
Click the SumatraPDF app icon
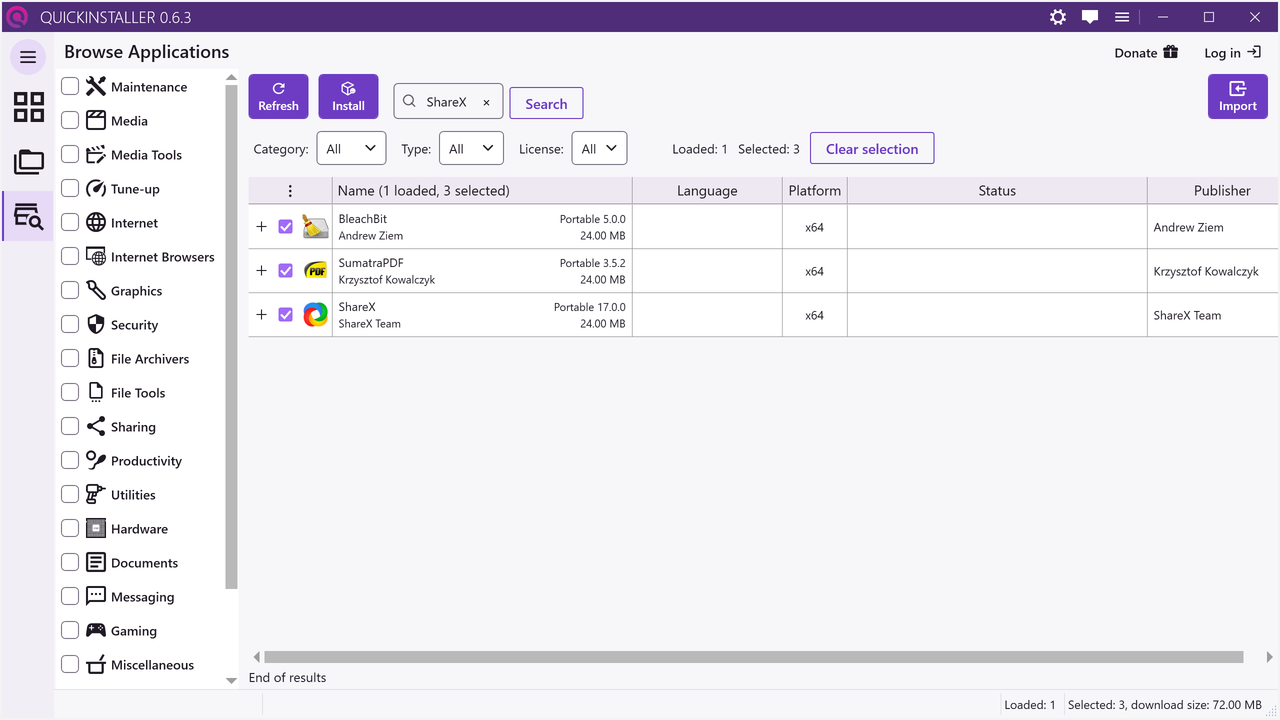click(315, 271)
